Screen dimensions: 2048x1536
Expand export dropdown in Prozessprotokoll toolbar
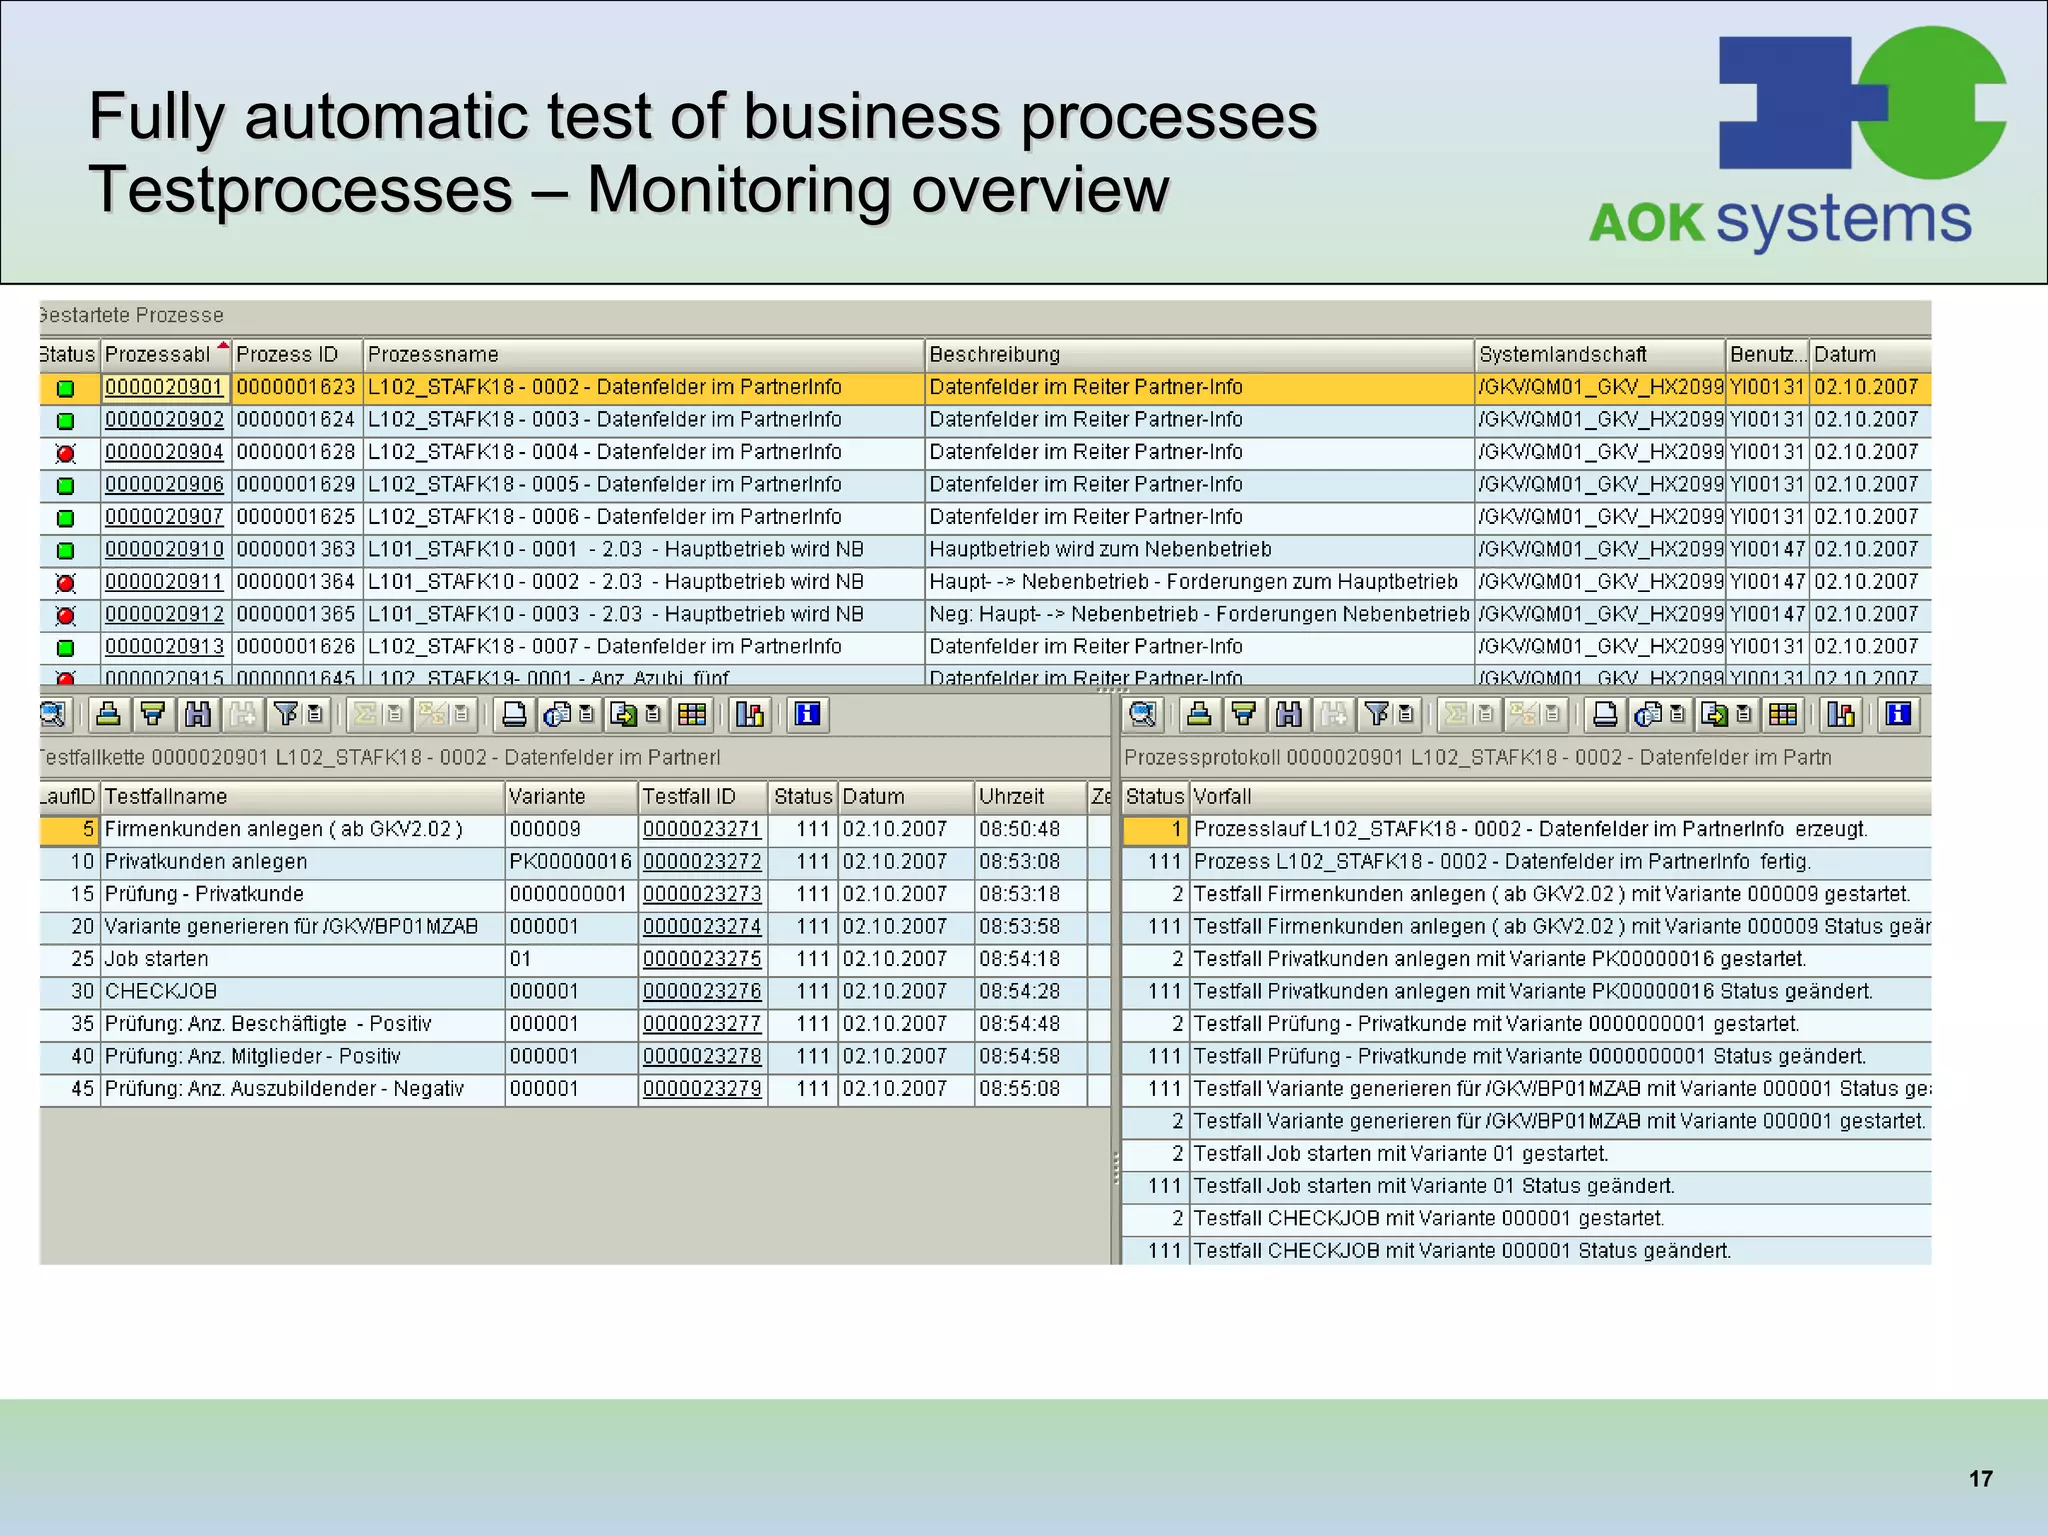tap(1744, 714)
